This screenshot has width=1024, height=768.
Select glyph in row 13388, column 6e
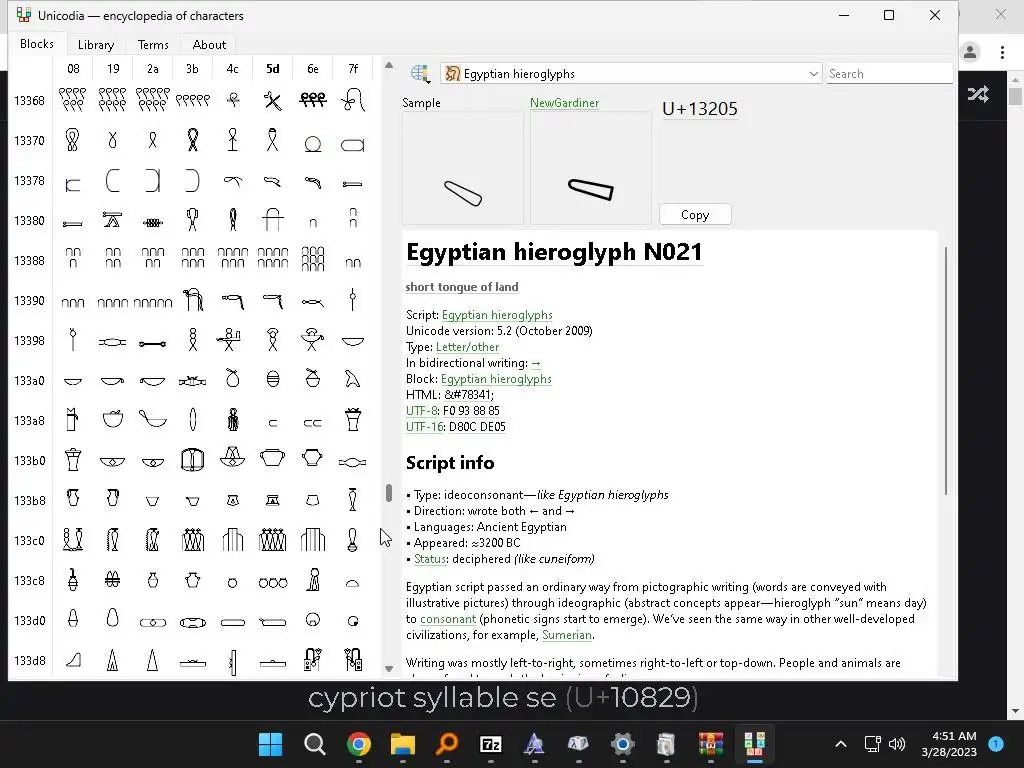pos(313,260)
